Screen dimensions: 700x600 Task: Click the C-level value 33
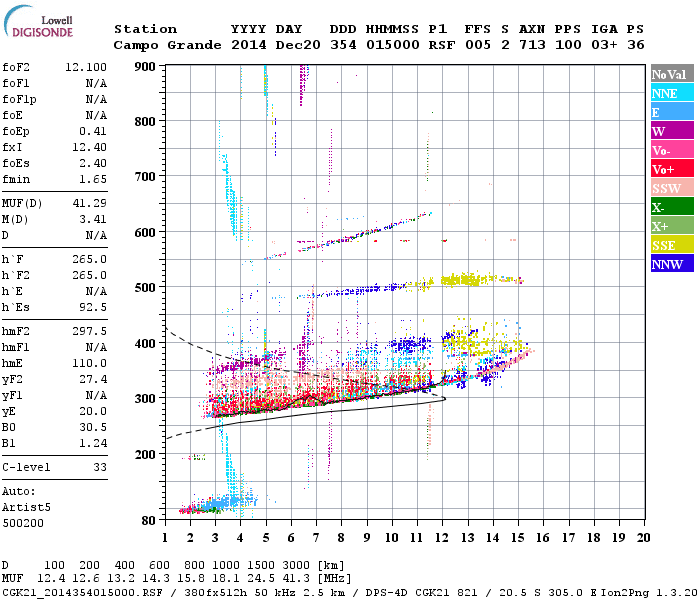[x=100, y=467]
